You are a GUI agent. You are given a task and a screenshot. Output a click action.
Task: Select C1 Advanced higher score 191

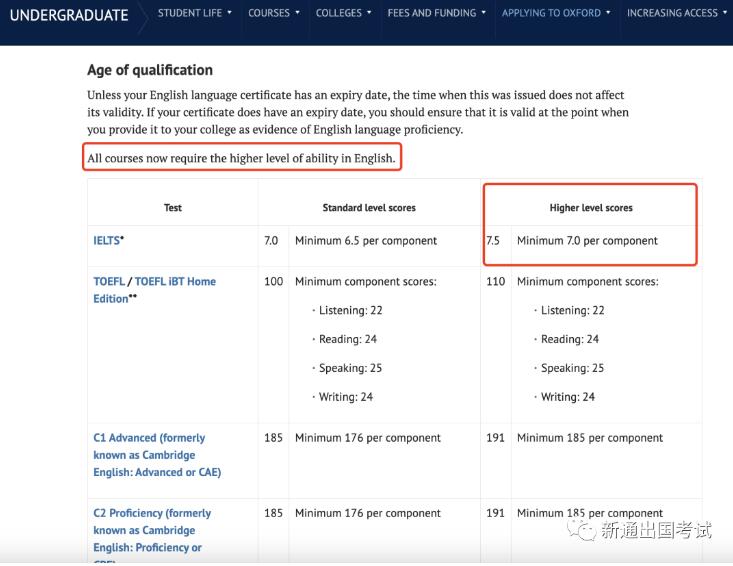tap(496, 438)
